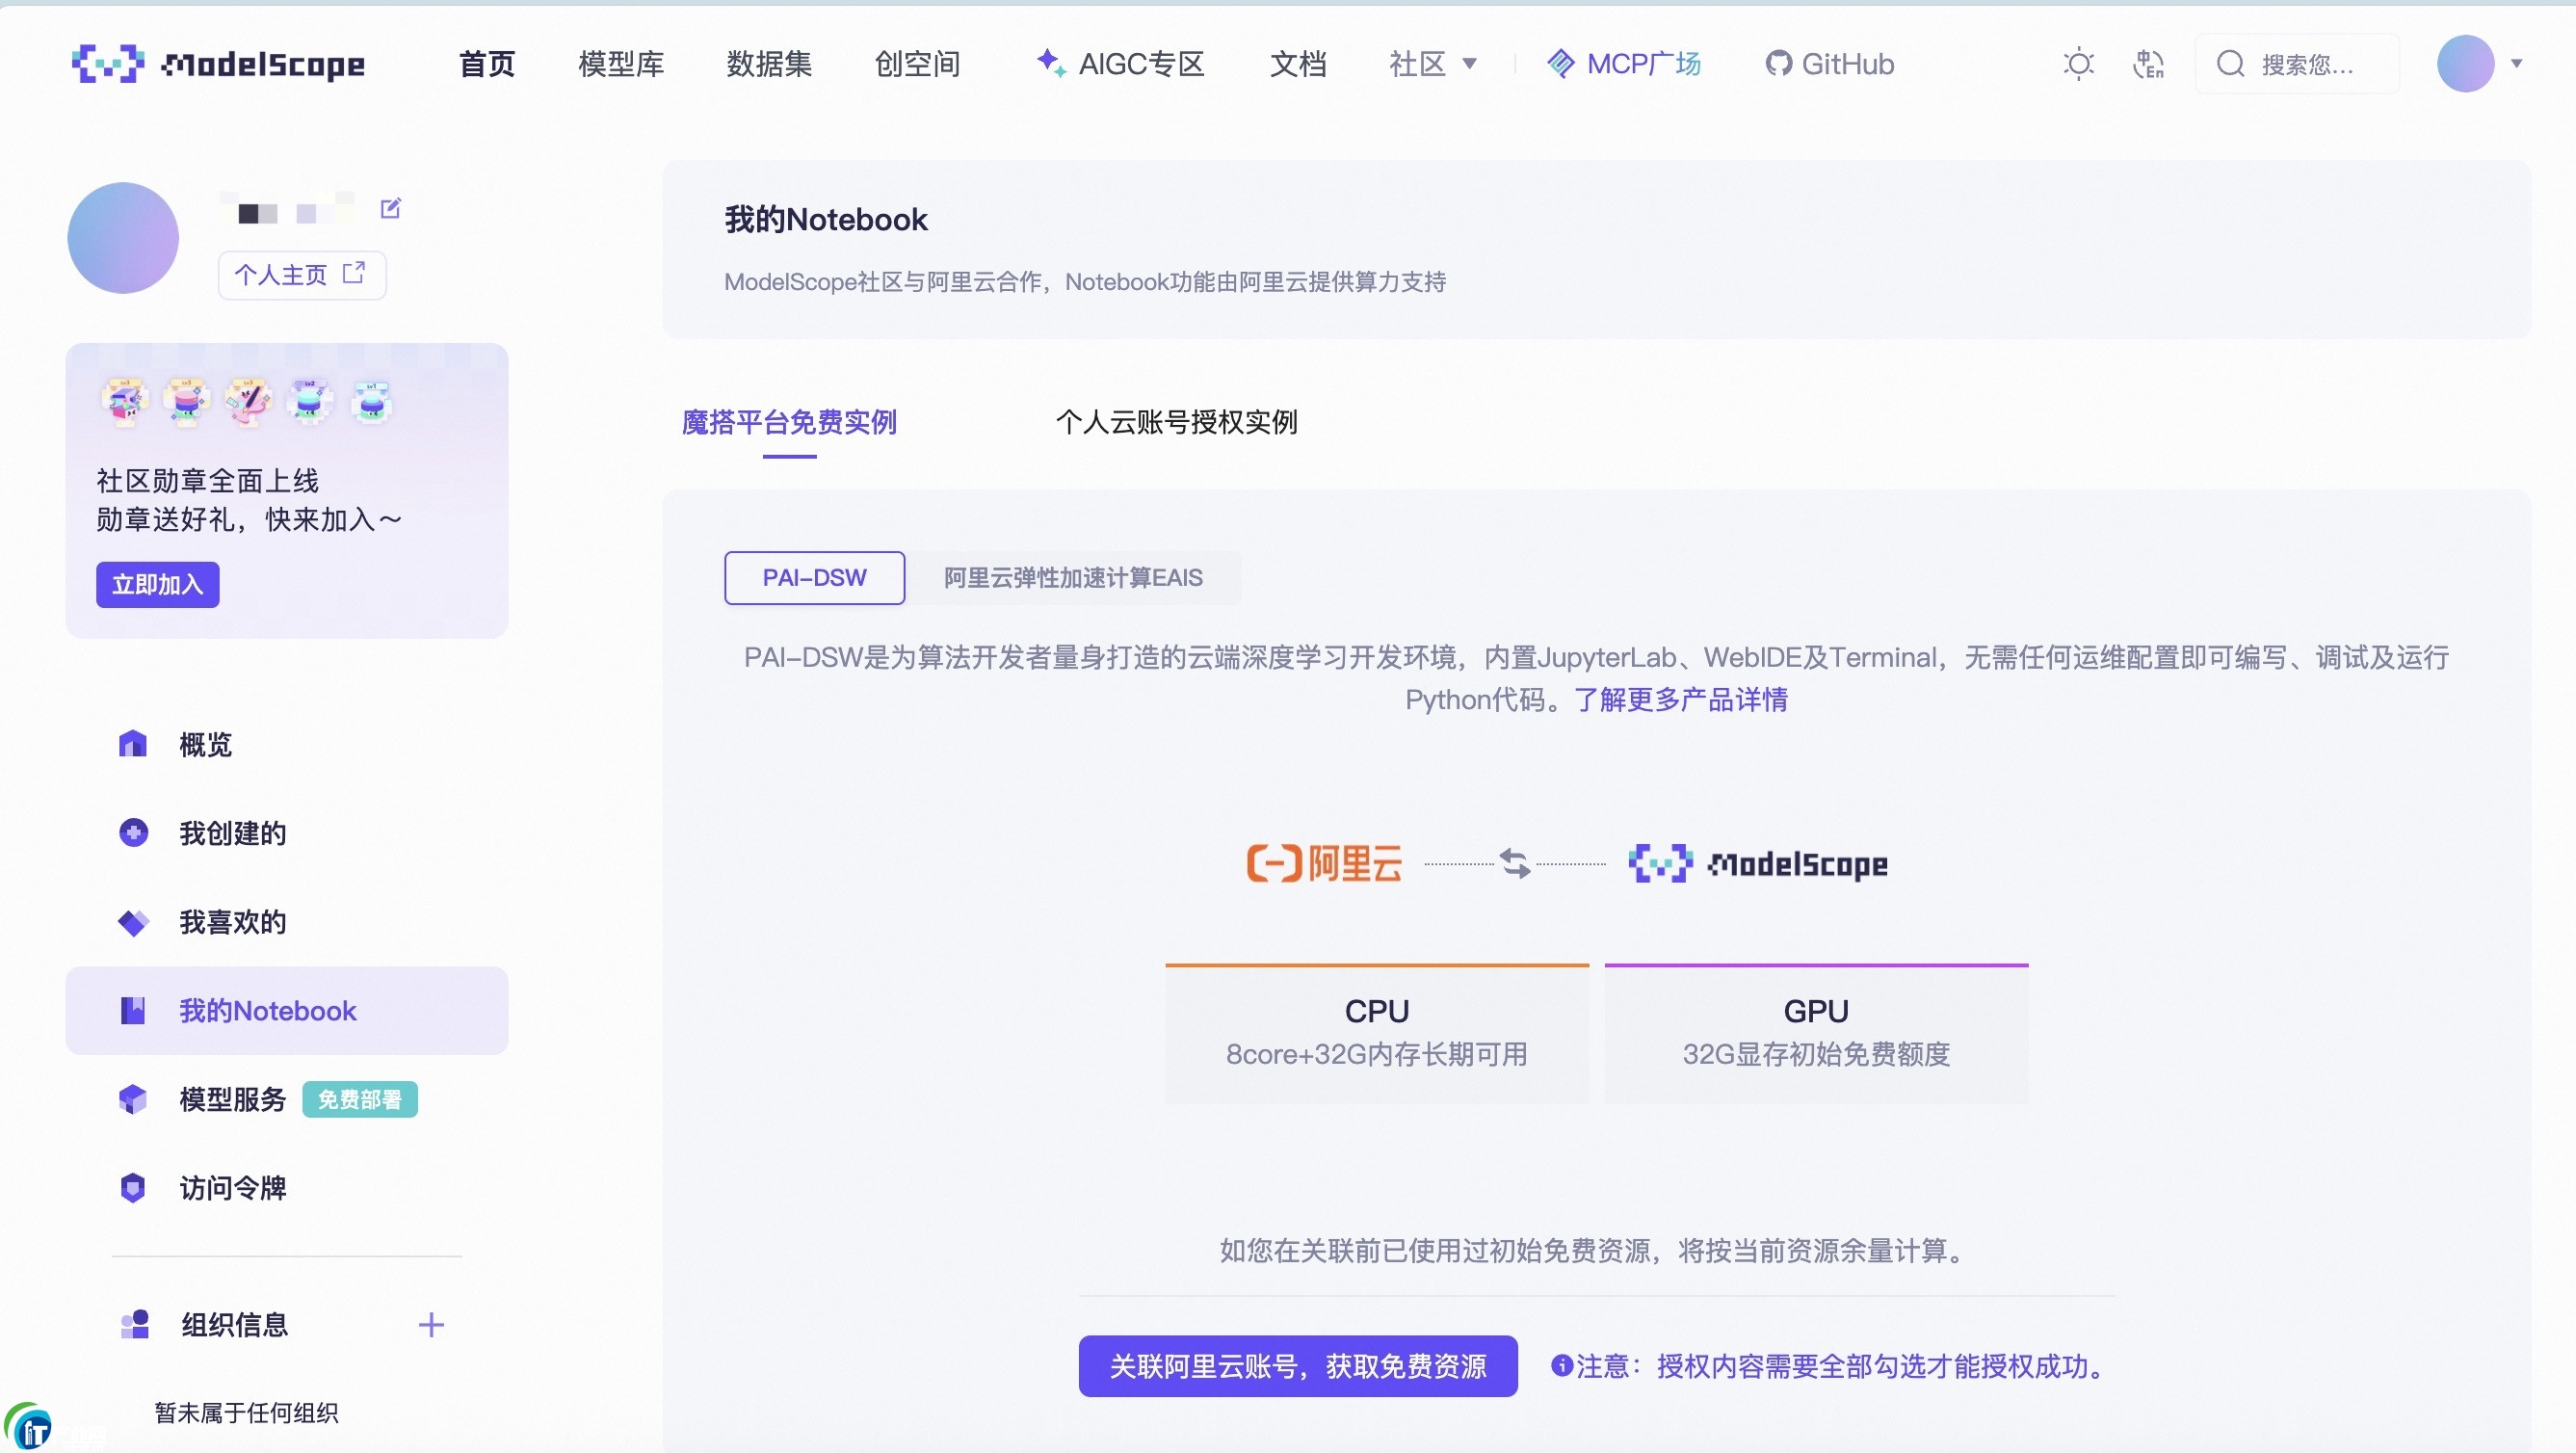Click the AIGC sparkle icon
This screenshot has height=1453, width=2576.
1050,62
